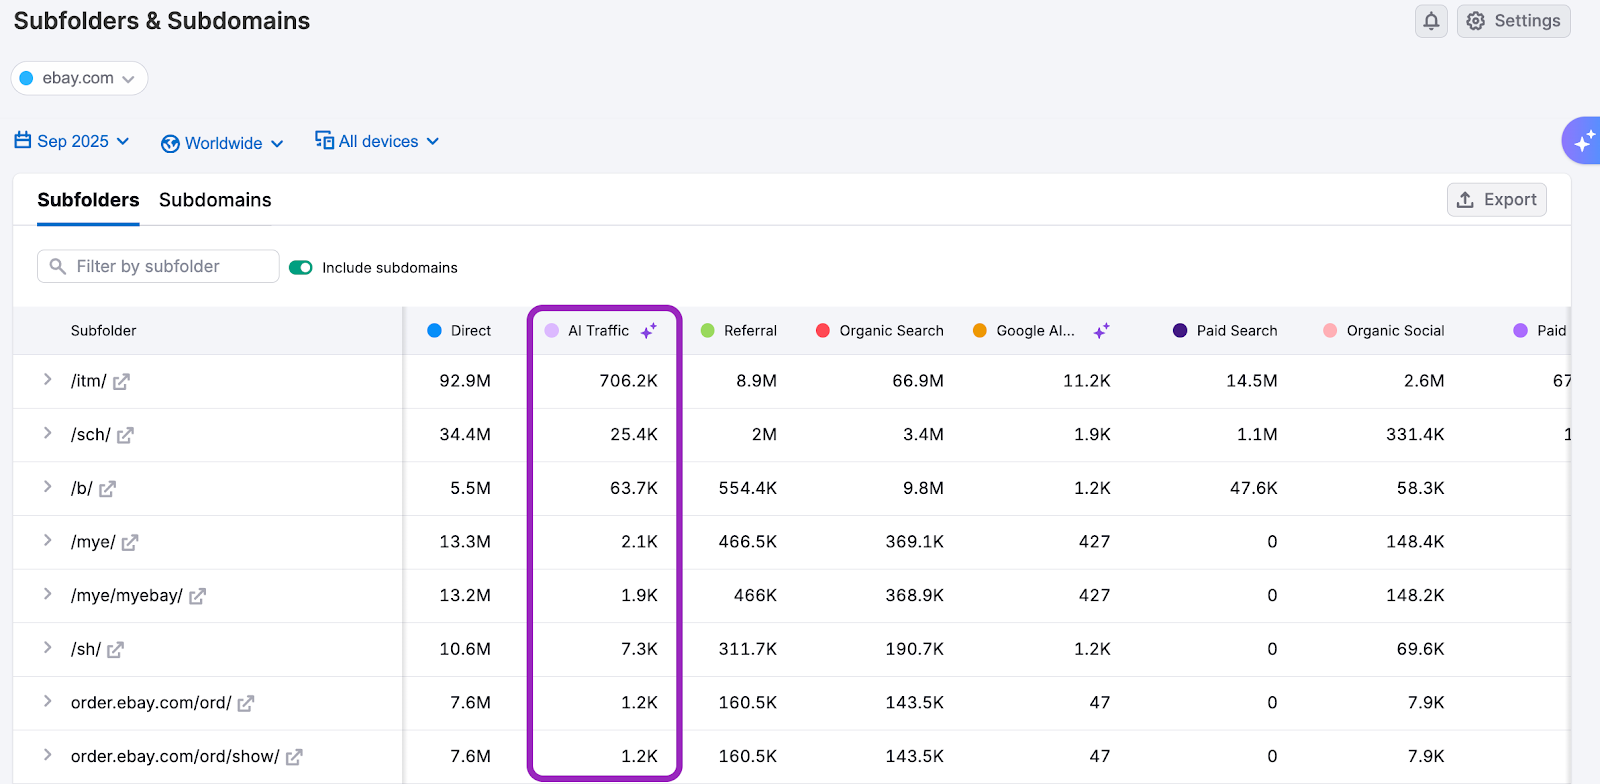Click the 706.2K AI Traffic value

point(628,381)
